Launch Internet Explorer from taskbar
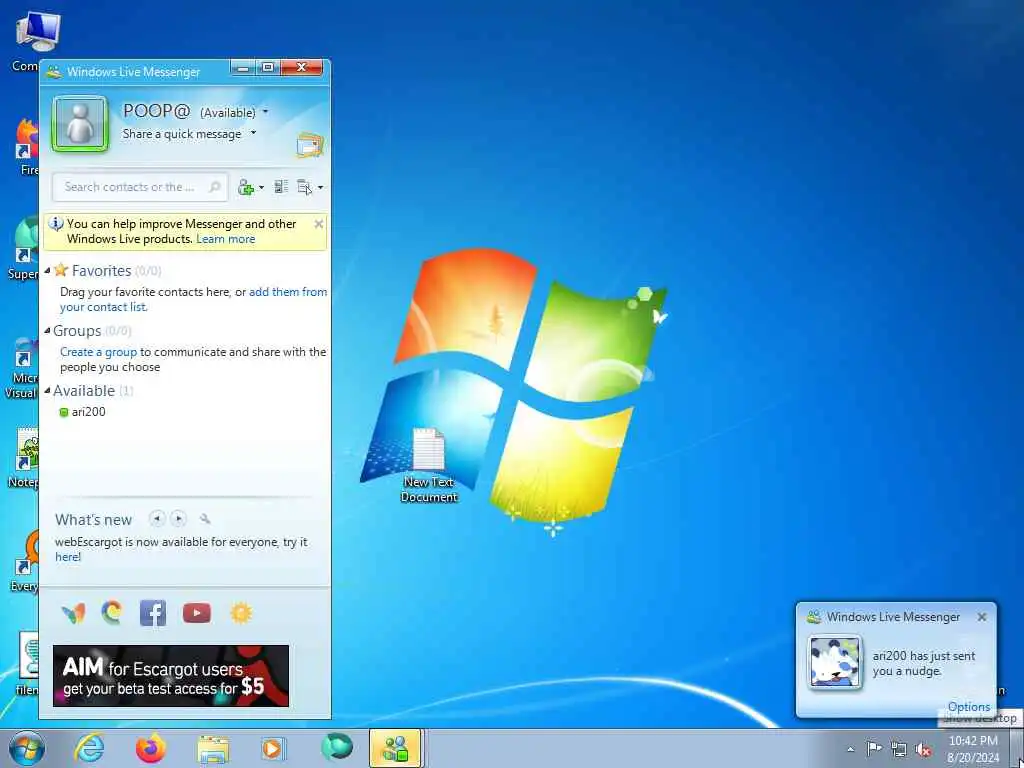This screenshot has height=768, width=1024. point(89,748)
